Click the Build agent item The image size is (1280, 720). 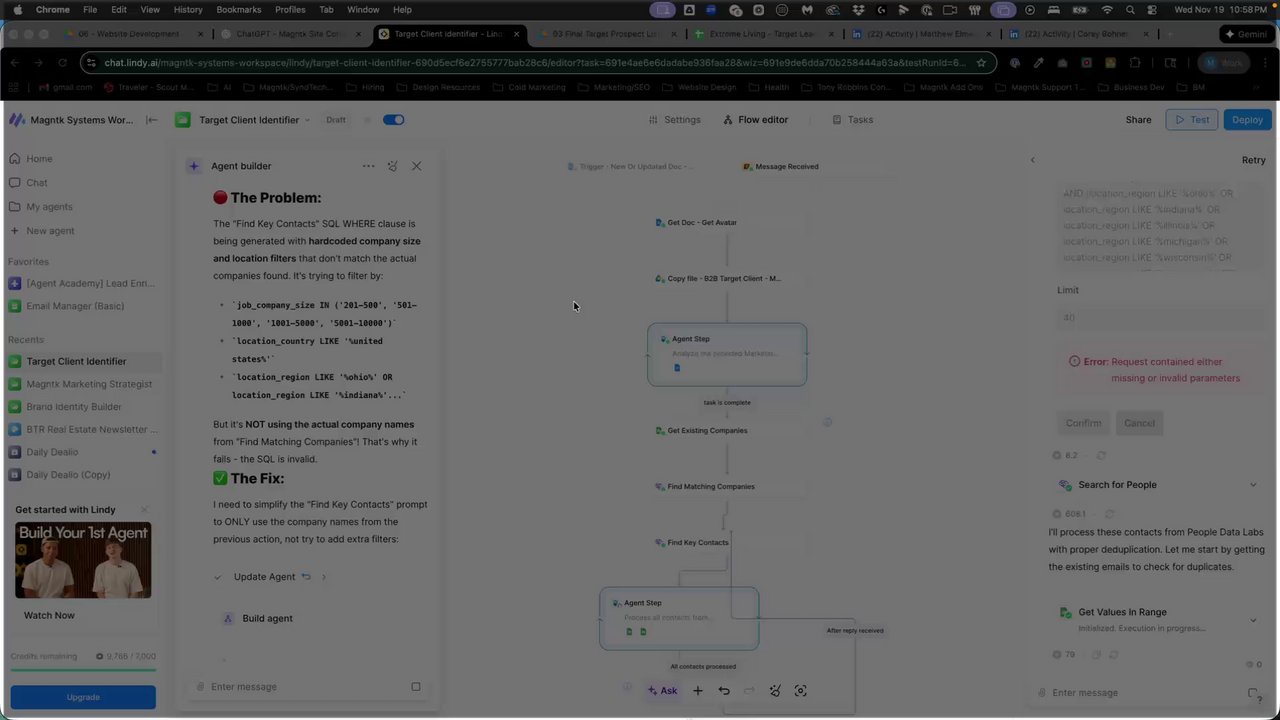(267, 618)
